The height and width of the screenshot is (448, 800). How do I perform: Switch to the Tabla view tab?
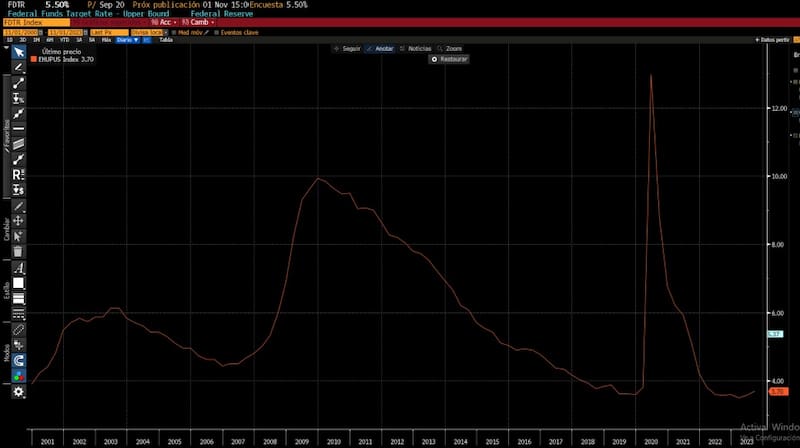point(166,40)
